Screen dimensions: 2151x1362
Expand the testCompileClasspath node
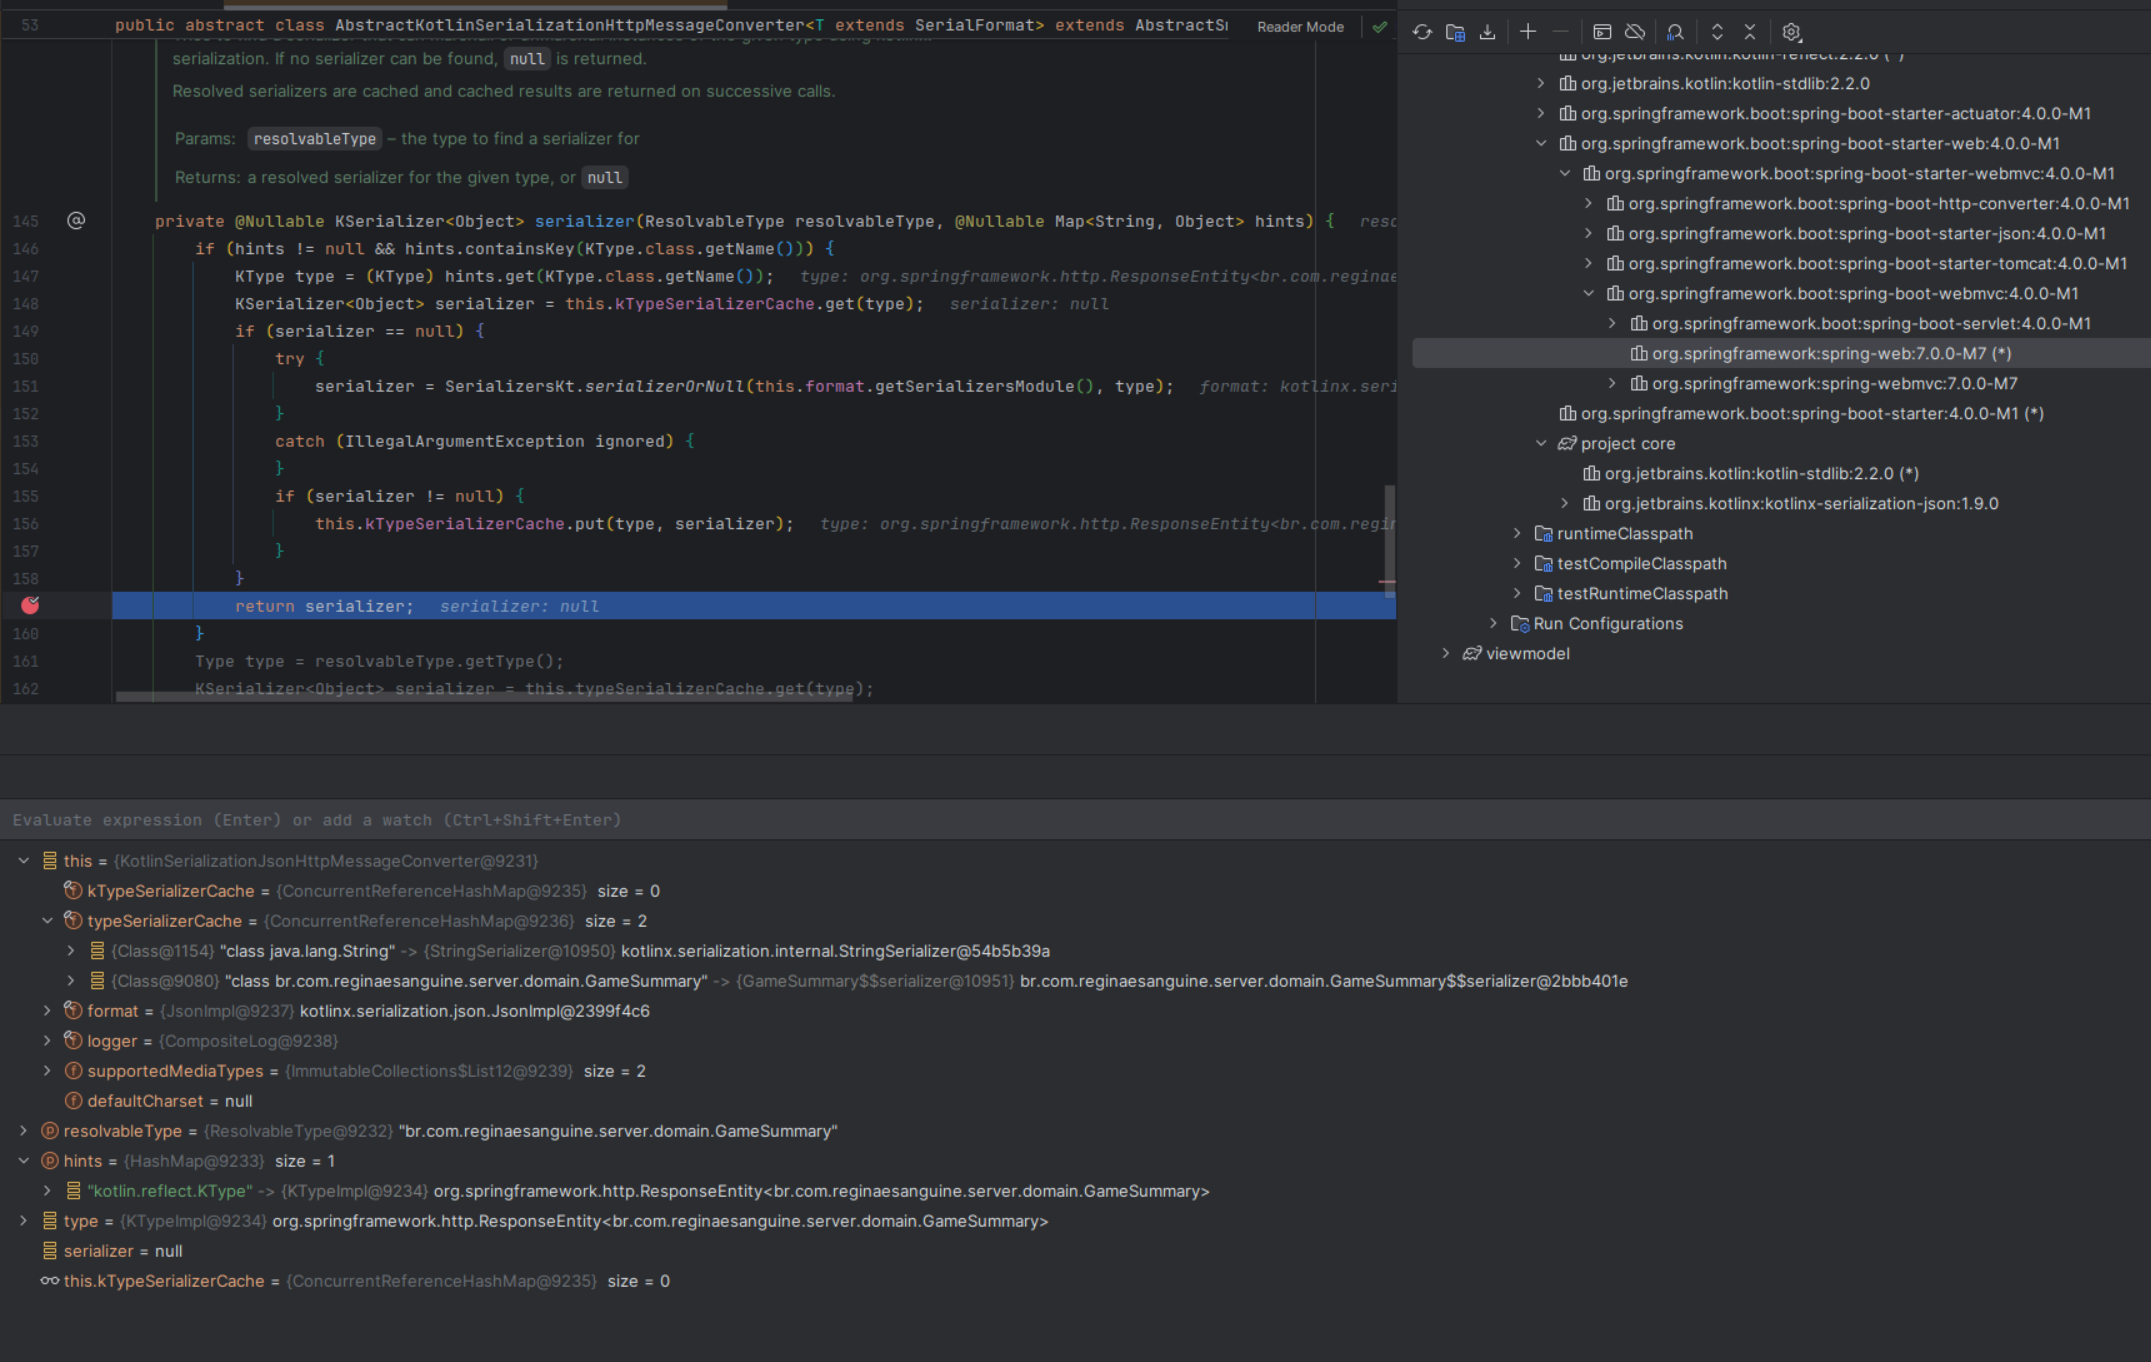(x=1517, y=563)
